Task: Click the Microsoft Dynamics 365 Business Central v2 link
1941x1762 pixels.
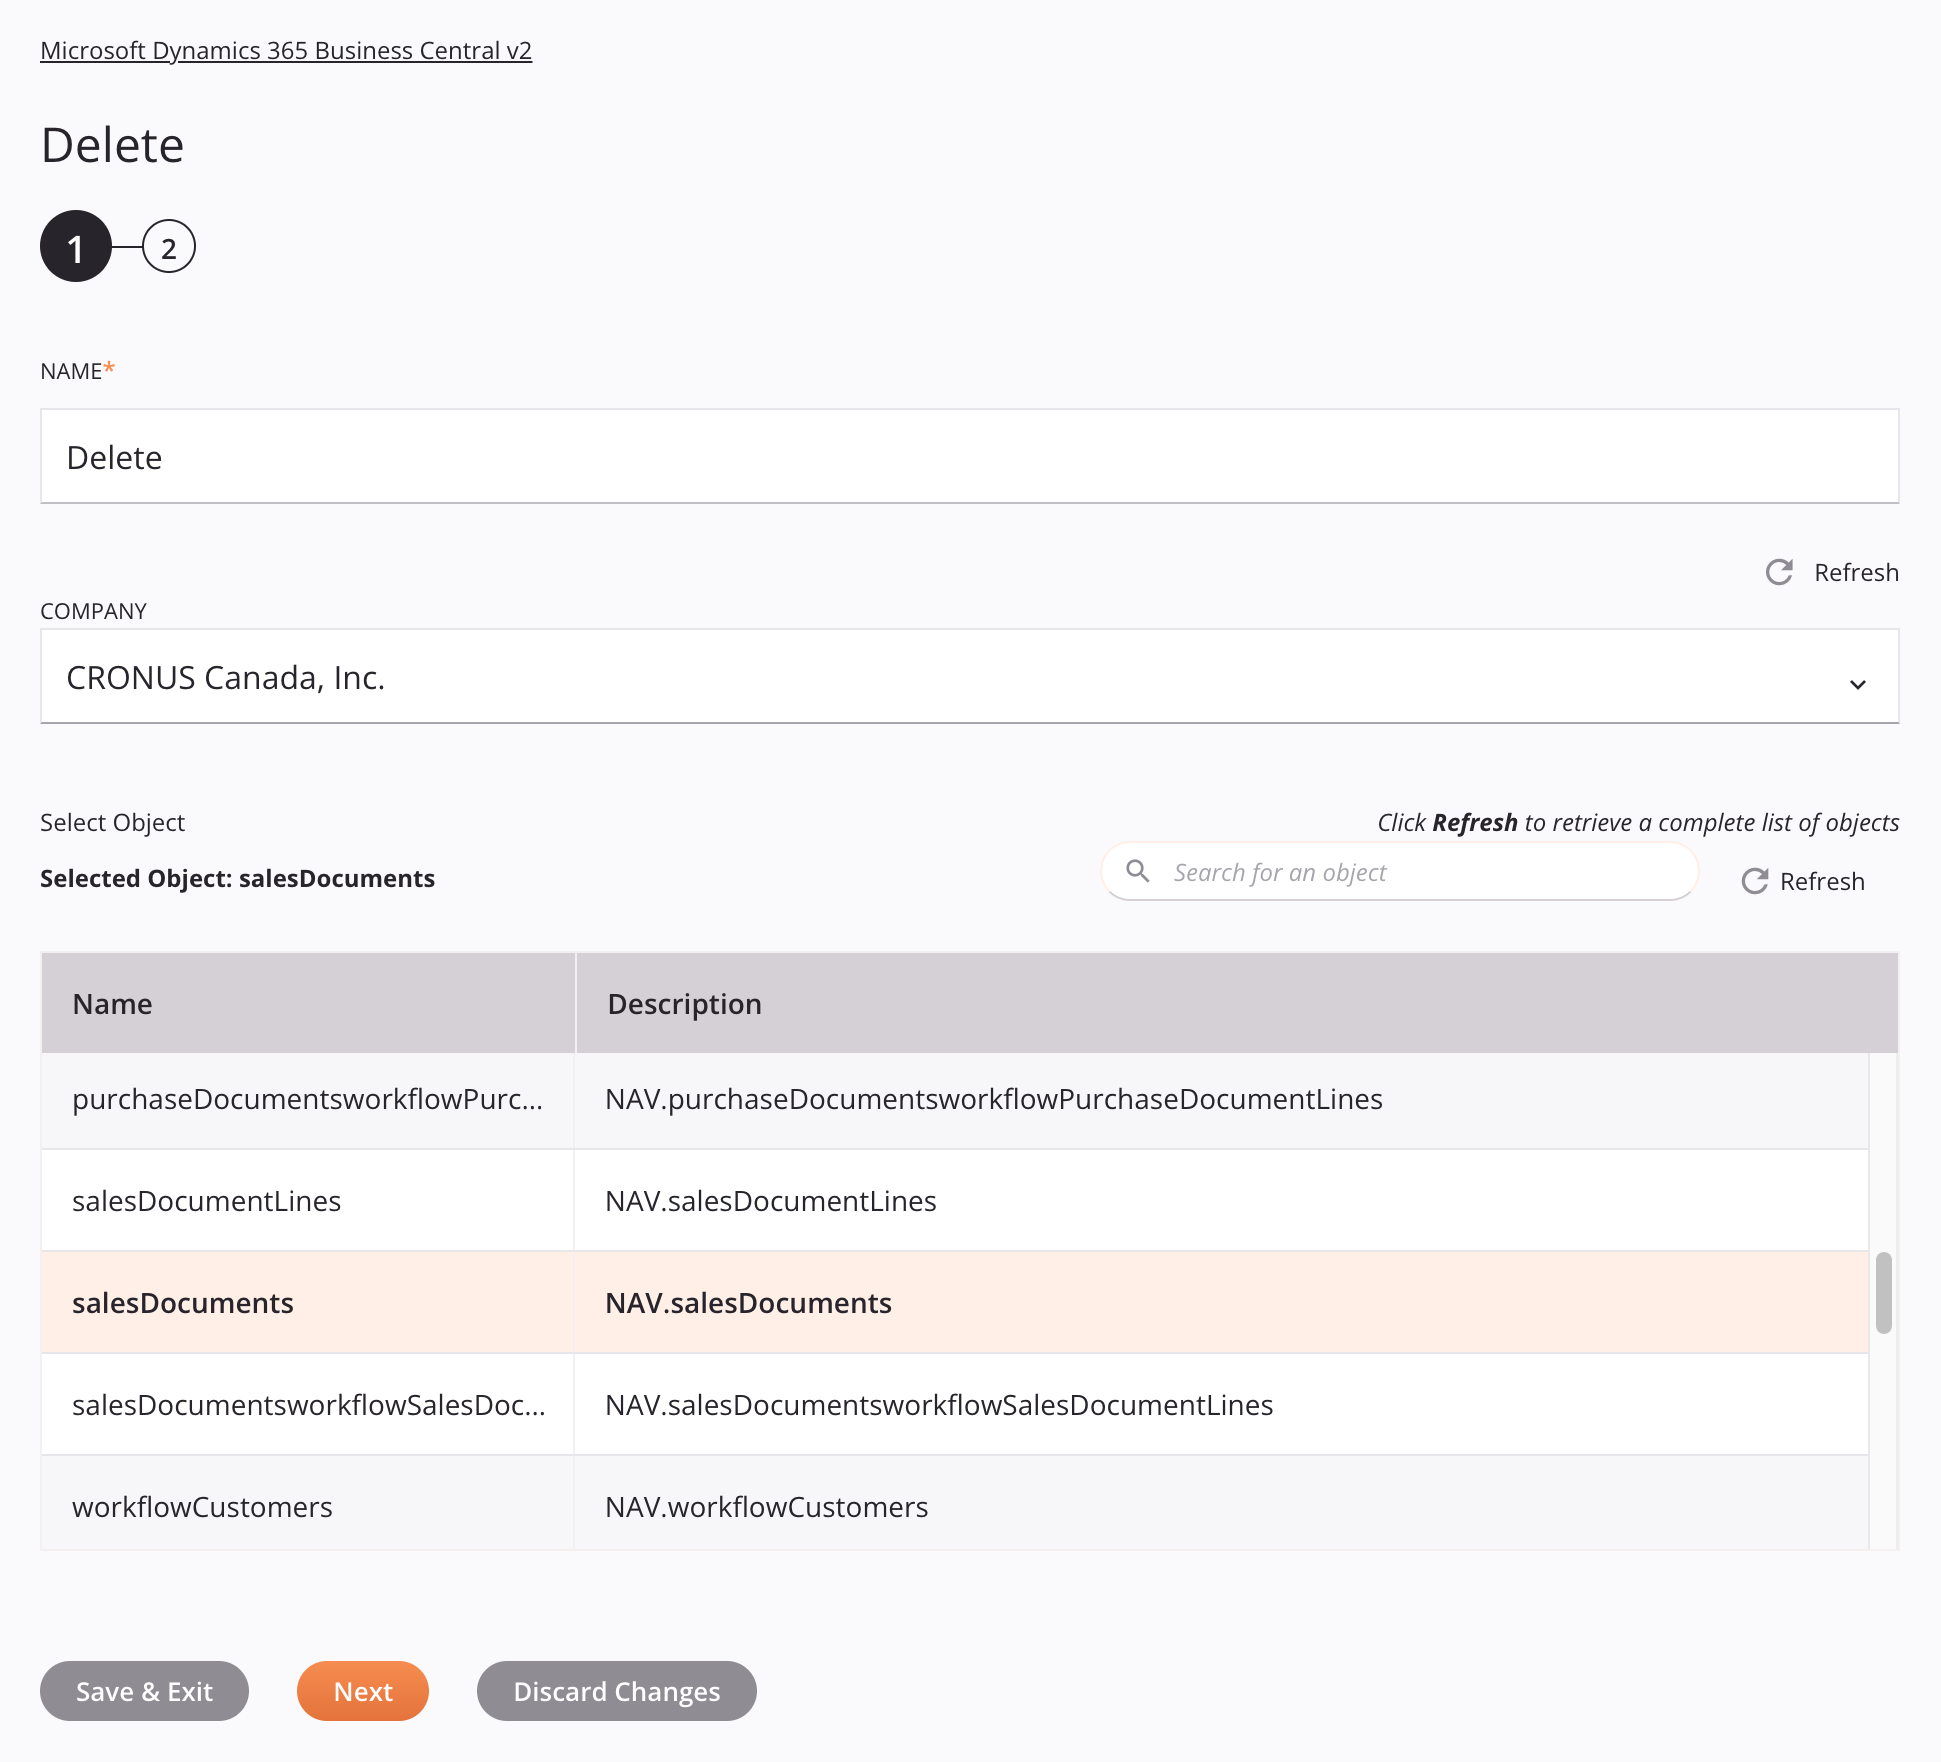Action: point(286,49)
